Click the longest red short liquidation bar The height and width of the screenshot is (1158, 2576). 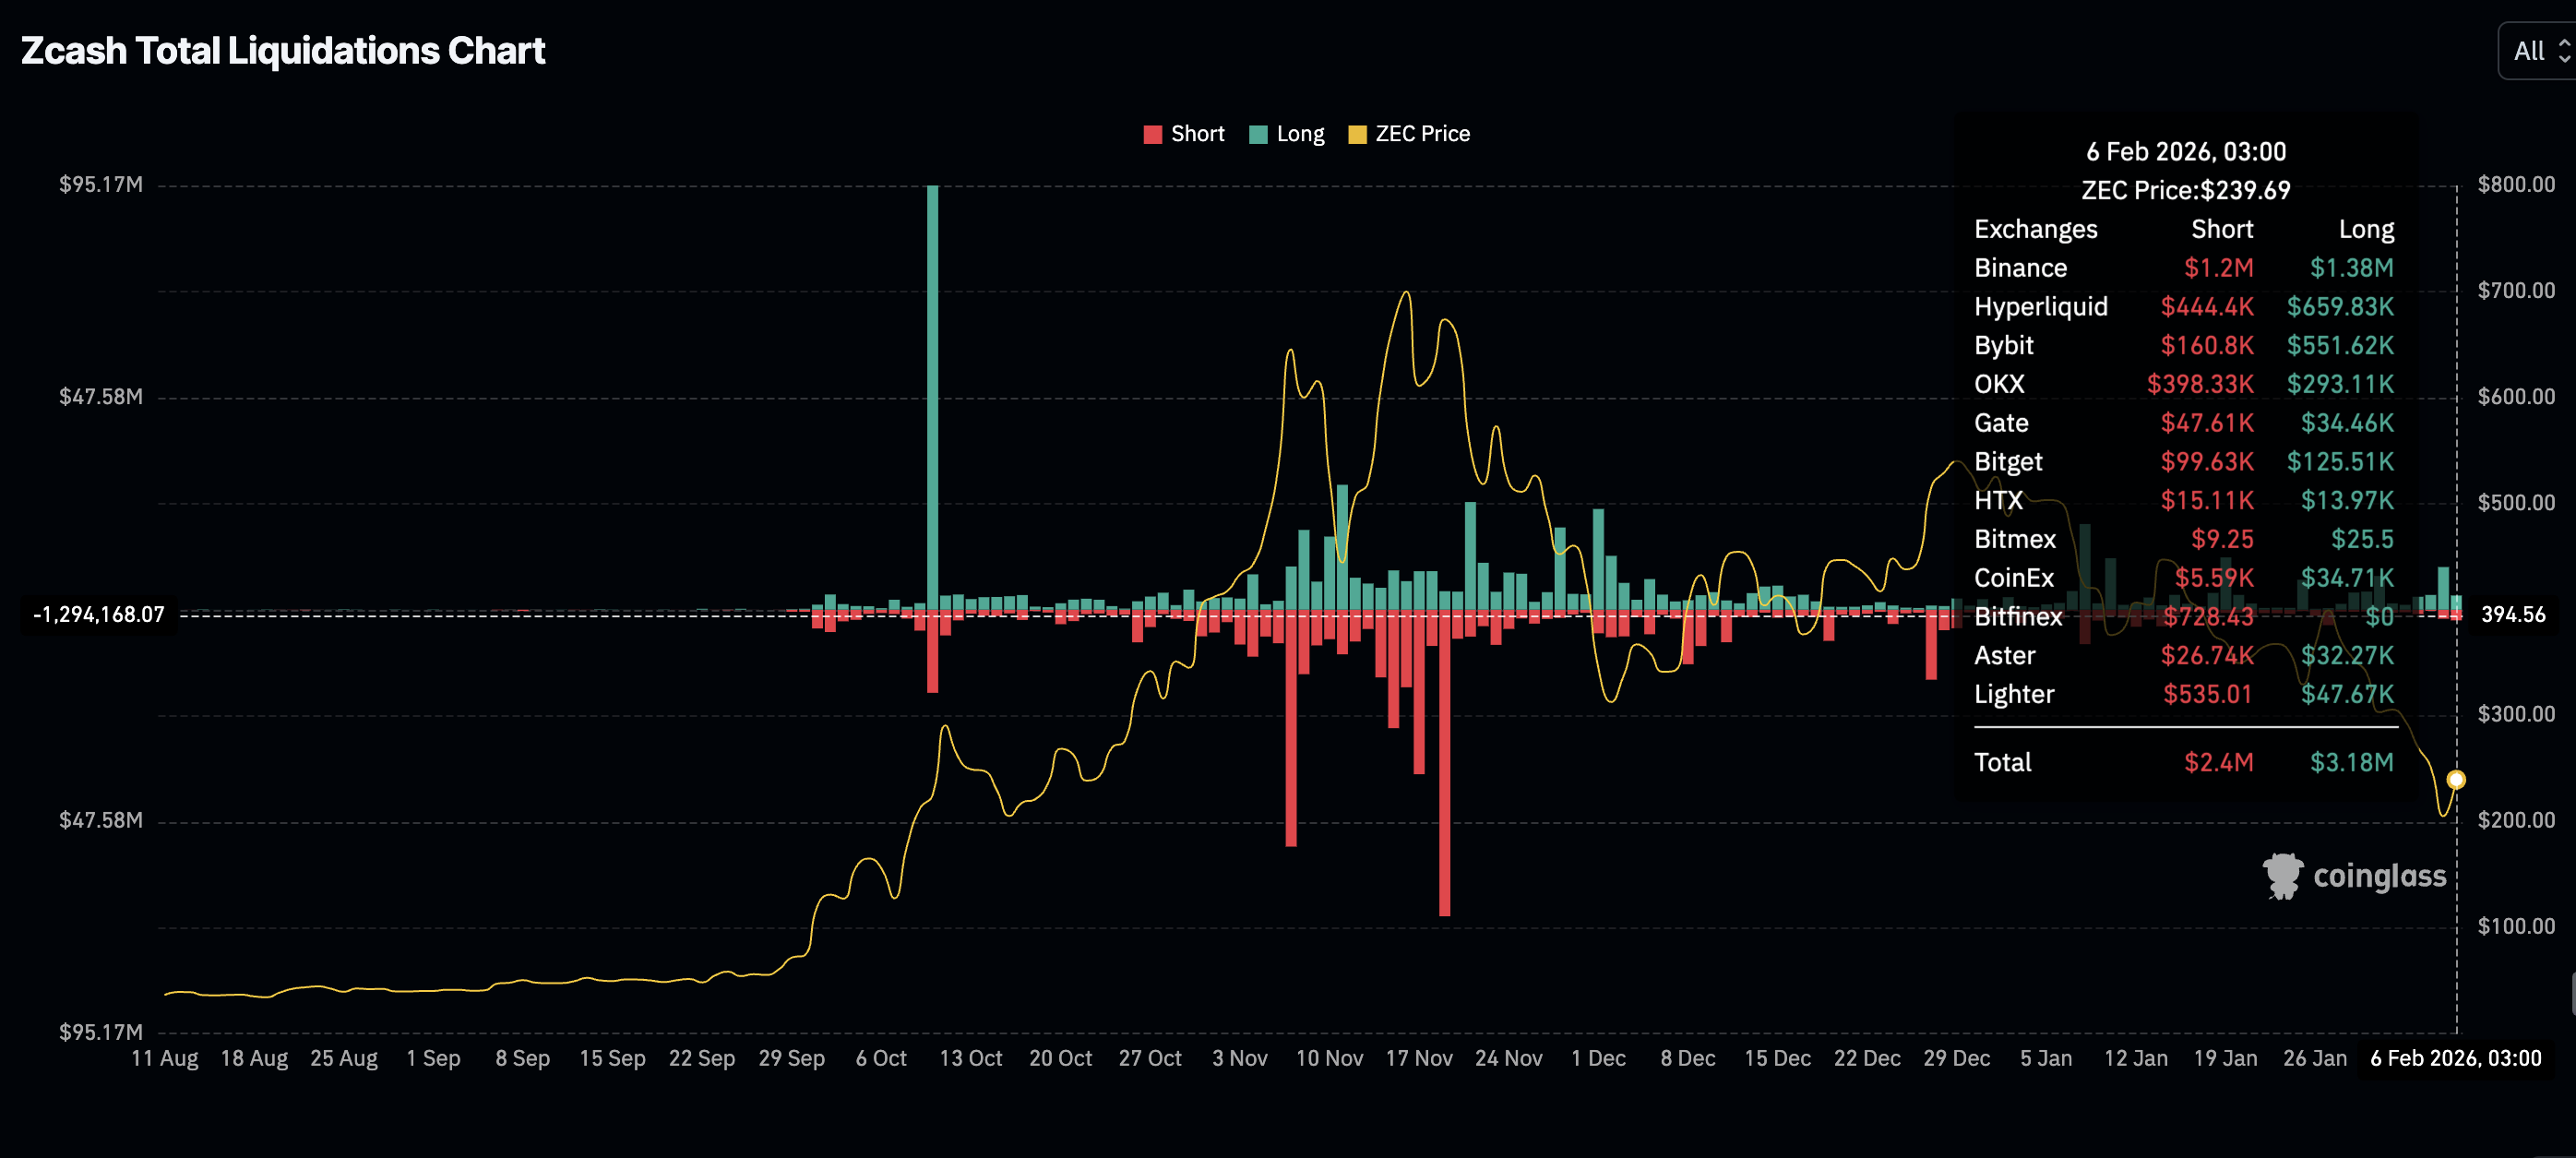point(1444,765)
